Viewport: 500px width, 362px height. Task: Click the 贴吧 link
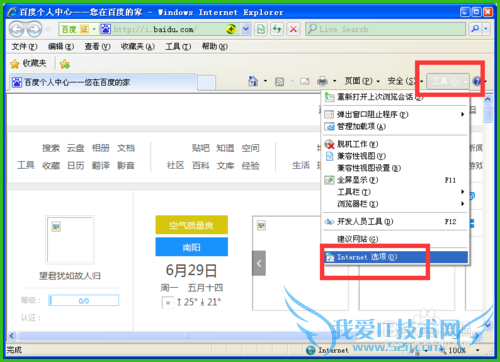coord(201,148)
